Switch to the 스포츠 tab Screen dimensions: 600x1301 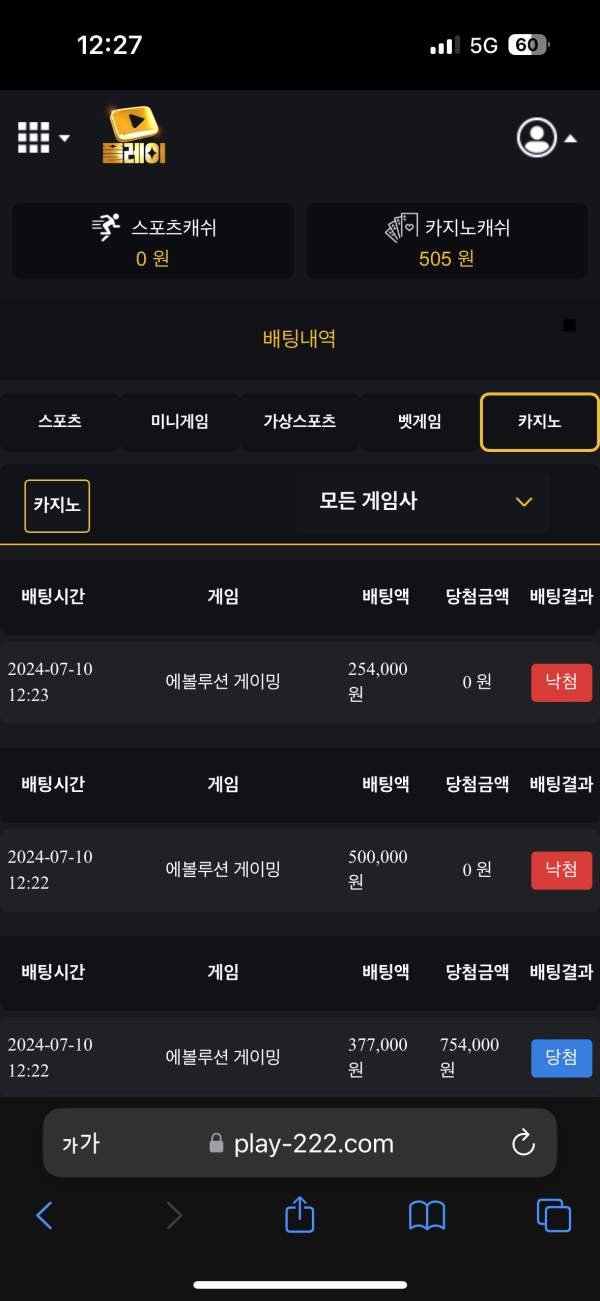click(x=59, y=422)
